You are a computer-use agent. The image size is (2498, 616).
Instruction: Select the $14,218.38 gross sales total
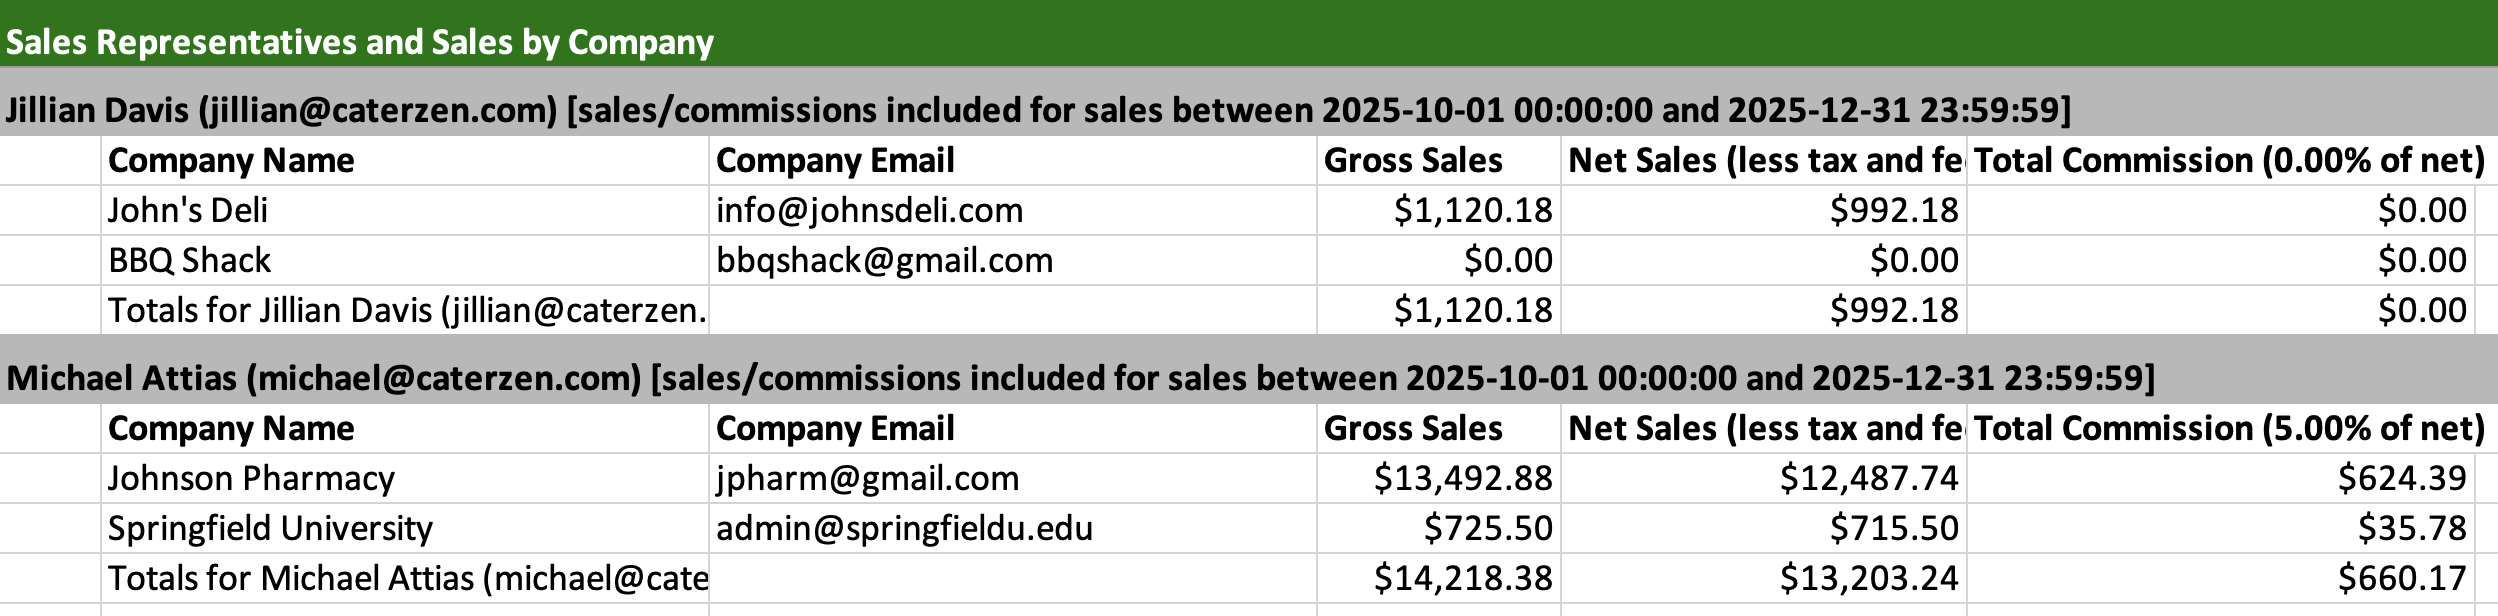1462,578
